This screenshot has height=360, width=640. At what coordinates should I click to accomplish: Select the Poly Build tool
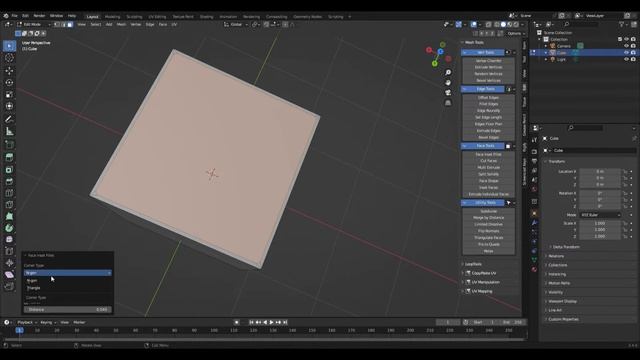pyautogui.click(x=9, y=216)
